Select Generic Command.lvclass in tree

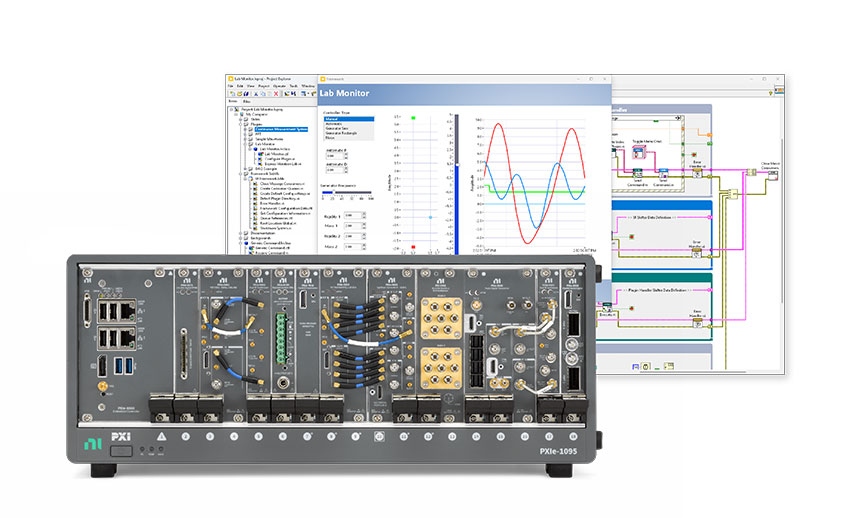click(273, 243)
